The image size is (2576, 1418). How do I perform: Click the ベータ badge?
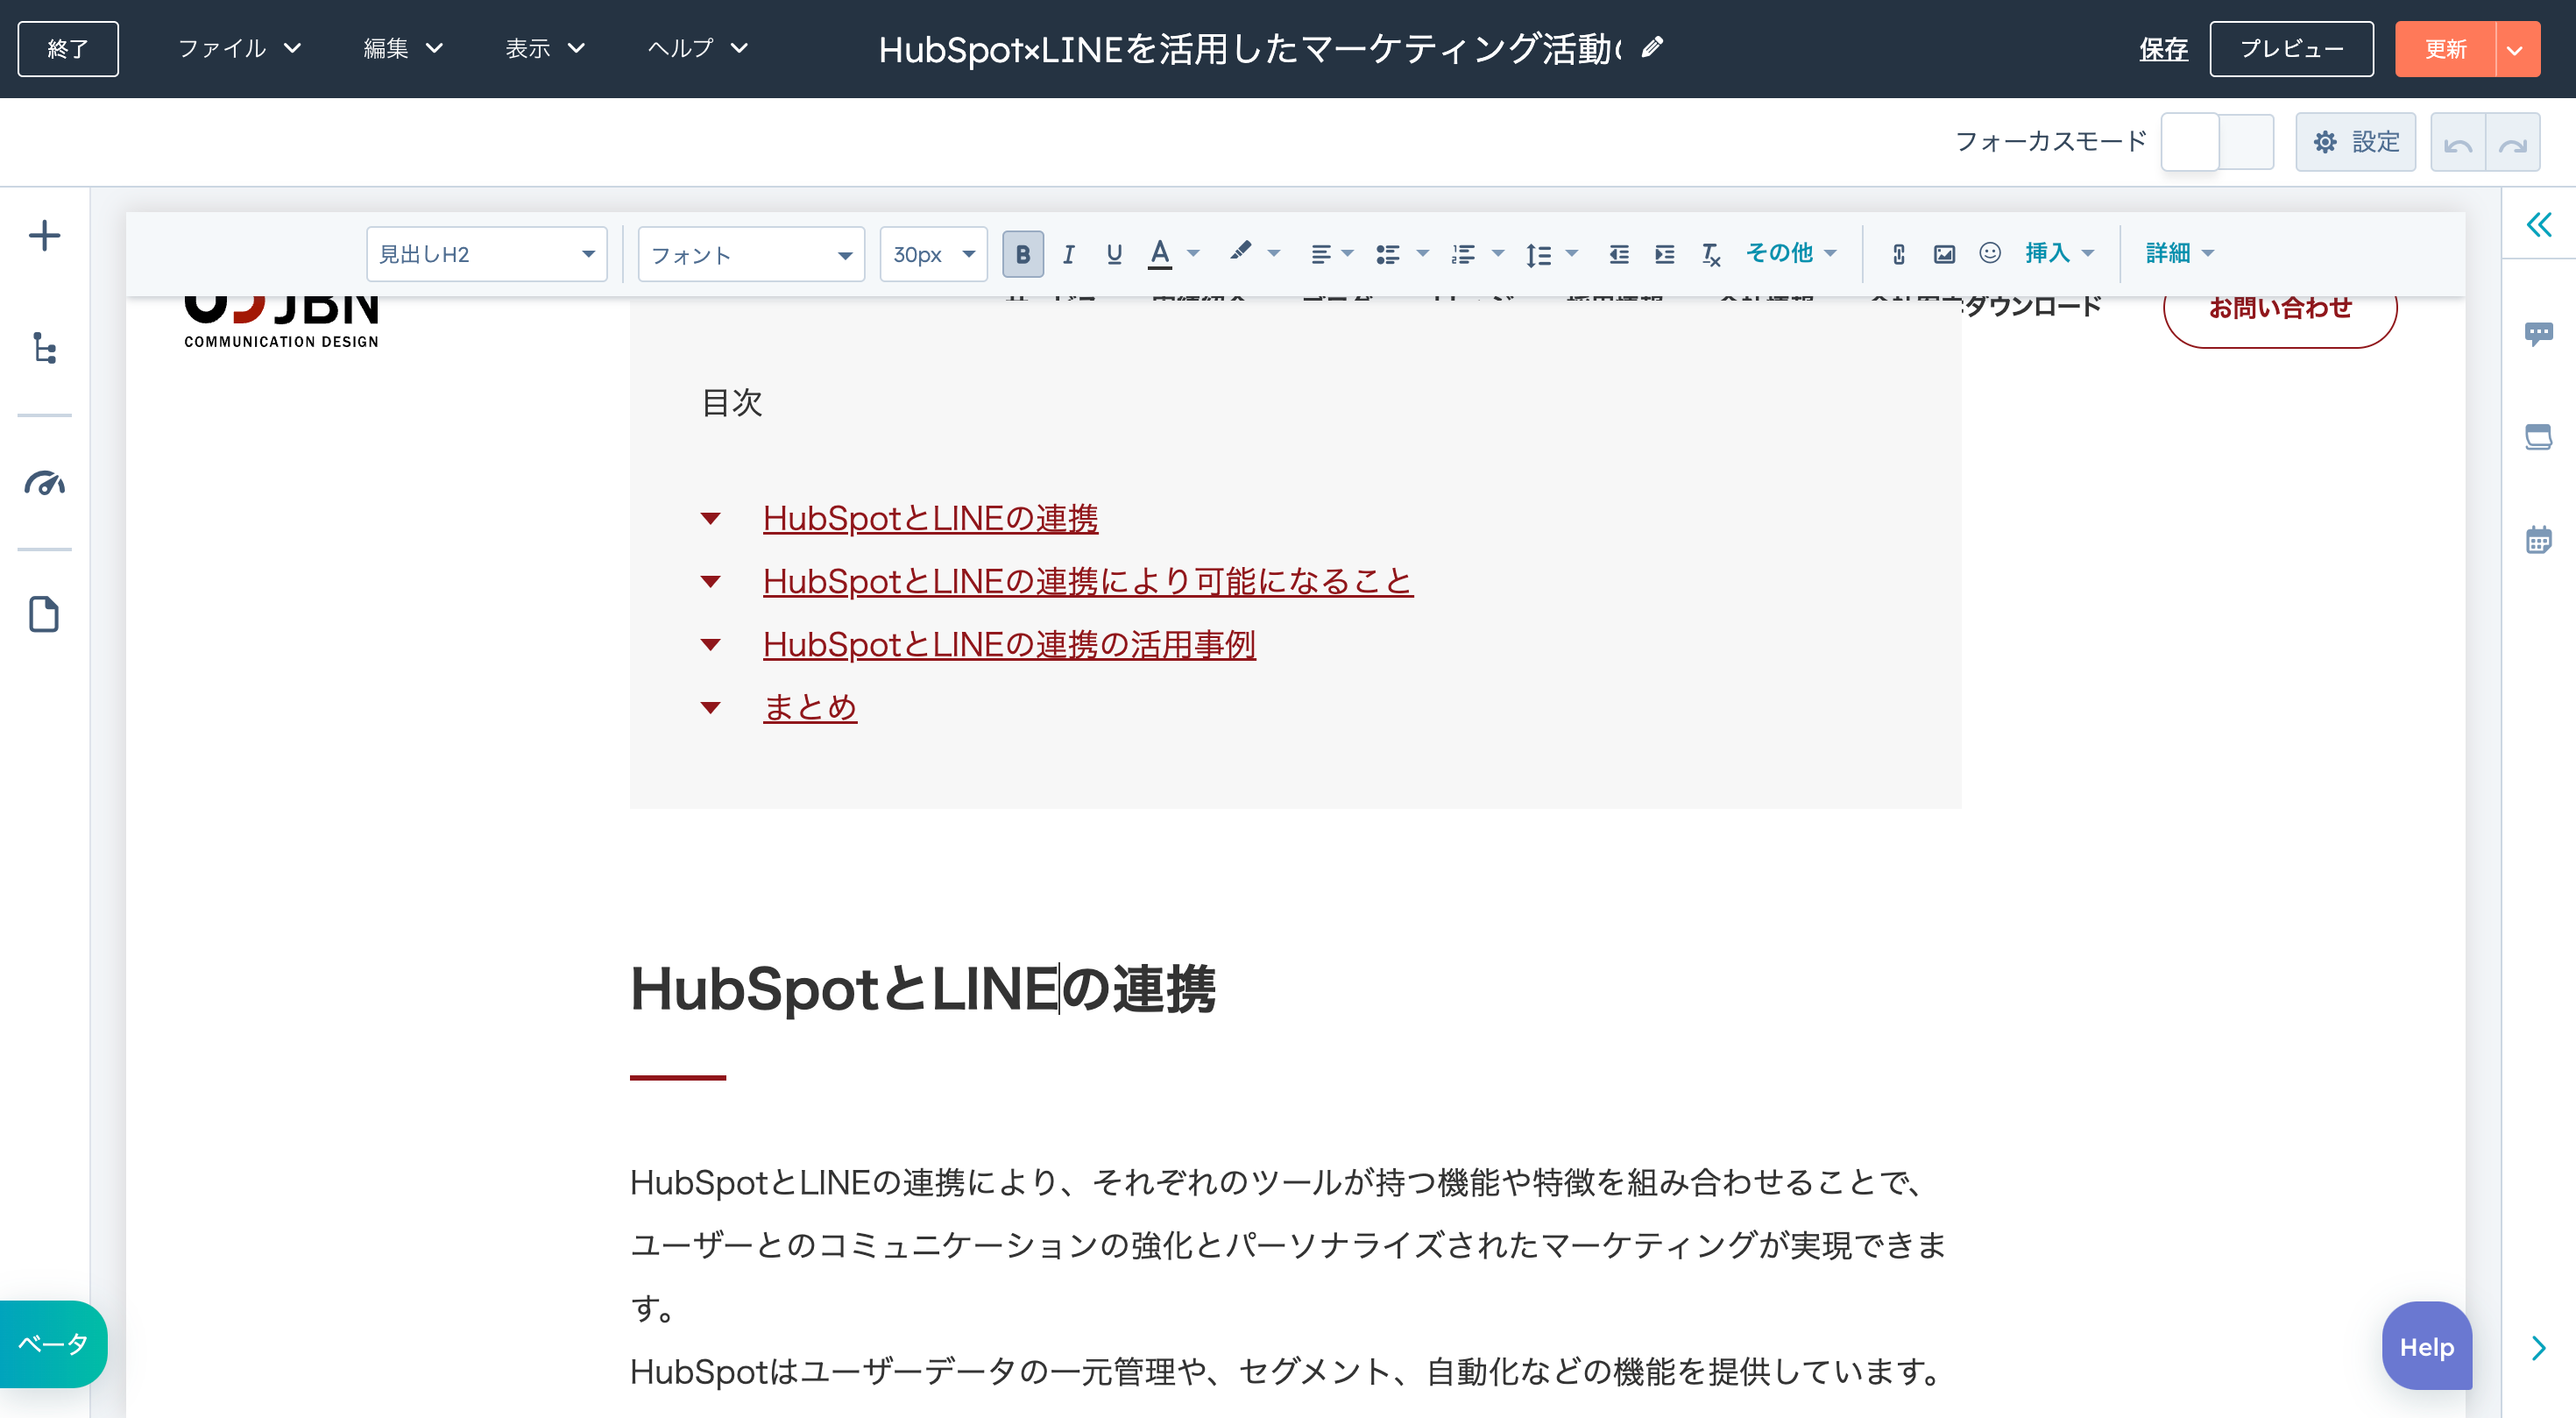click(x=53, y=1344)
